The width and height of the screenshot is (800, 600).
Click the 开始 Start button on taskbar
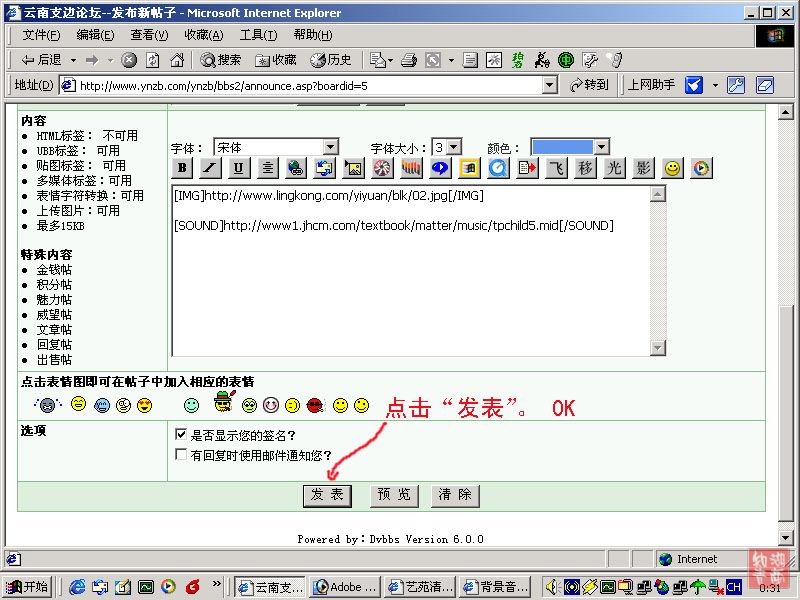pyautogui.click(x=28, y=587)
